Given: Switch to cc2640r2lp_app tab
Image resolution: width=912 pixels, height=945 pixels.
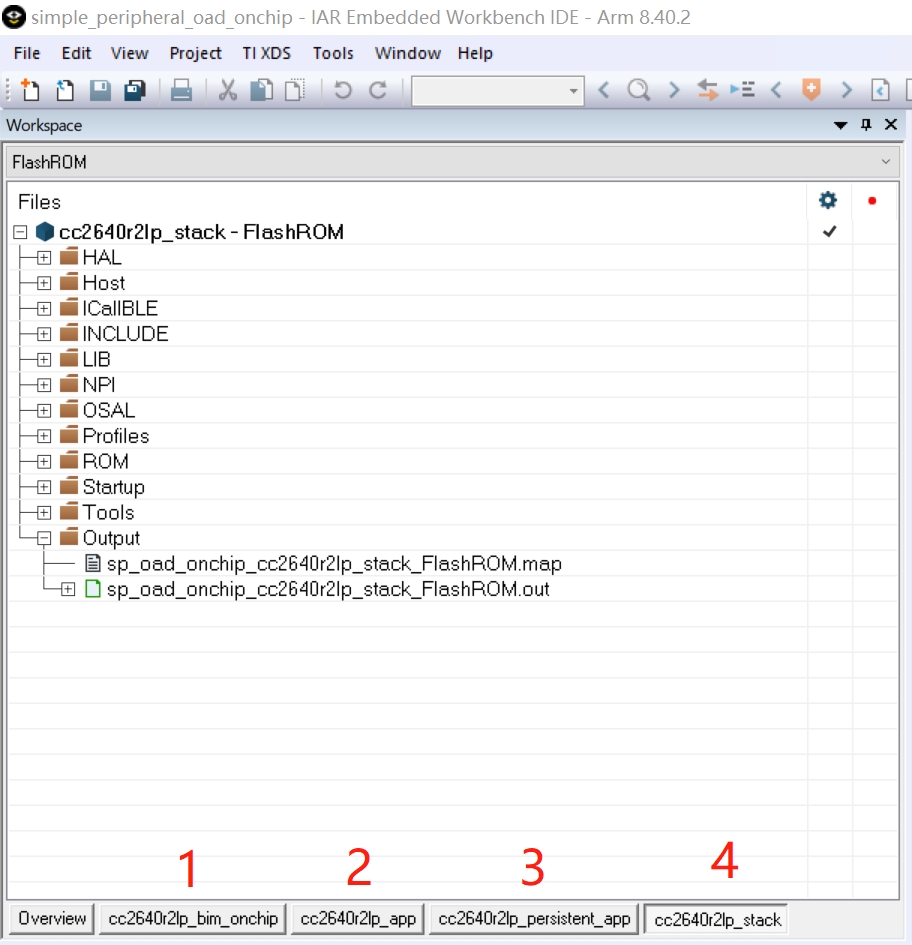Looking at the screenshot, I should click(358, 918).
